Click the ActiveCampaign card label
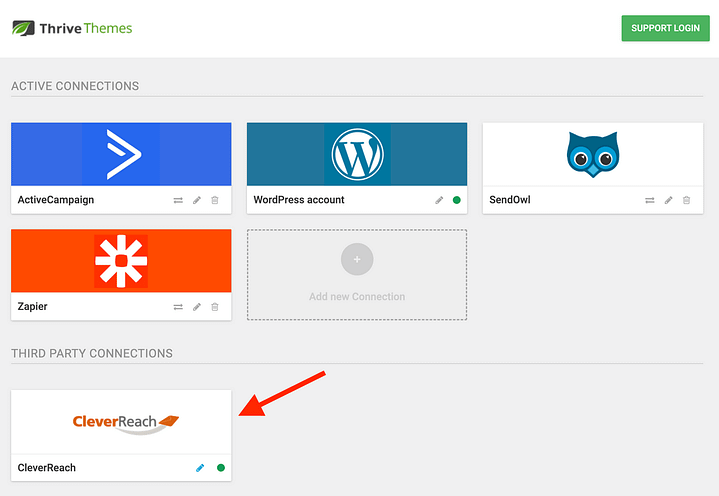This screenshot has width=719, height=496. 56,200
